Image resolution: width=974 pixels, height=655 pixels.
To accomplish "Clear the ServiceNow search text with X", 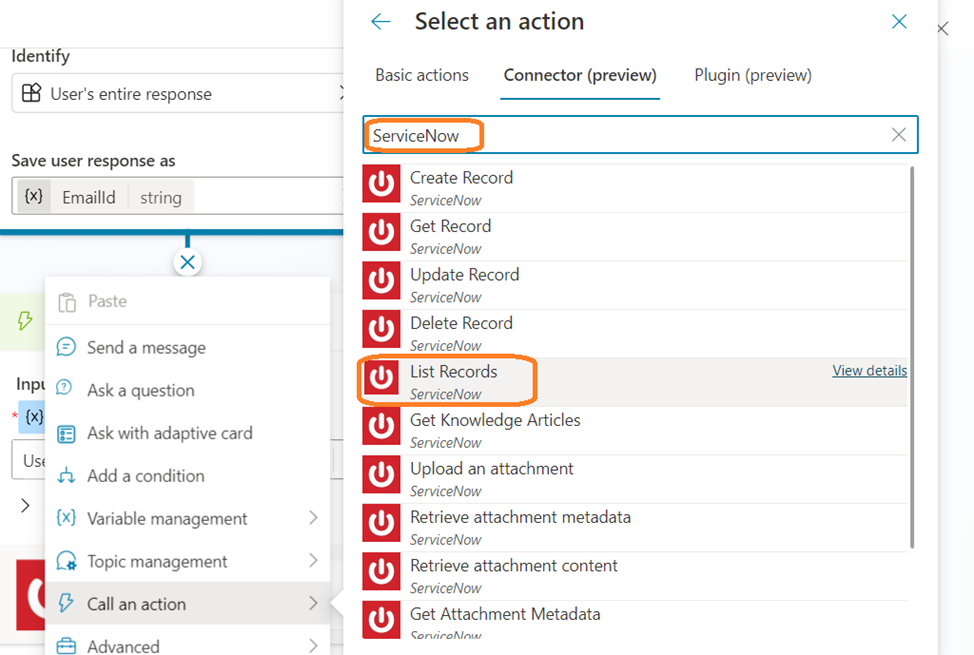I will [898, 135].
